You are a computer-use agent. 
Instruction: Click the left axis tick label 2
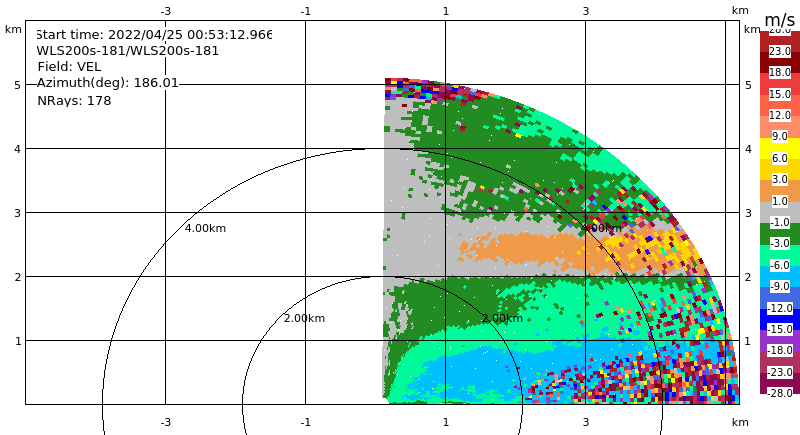(18, 277)
